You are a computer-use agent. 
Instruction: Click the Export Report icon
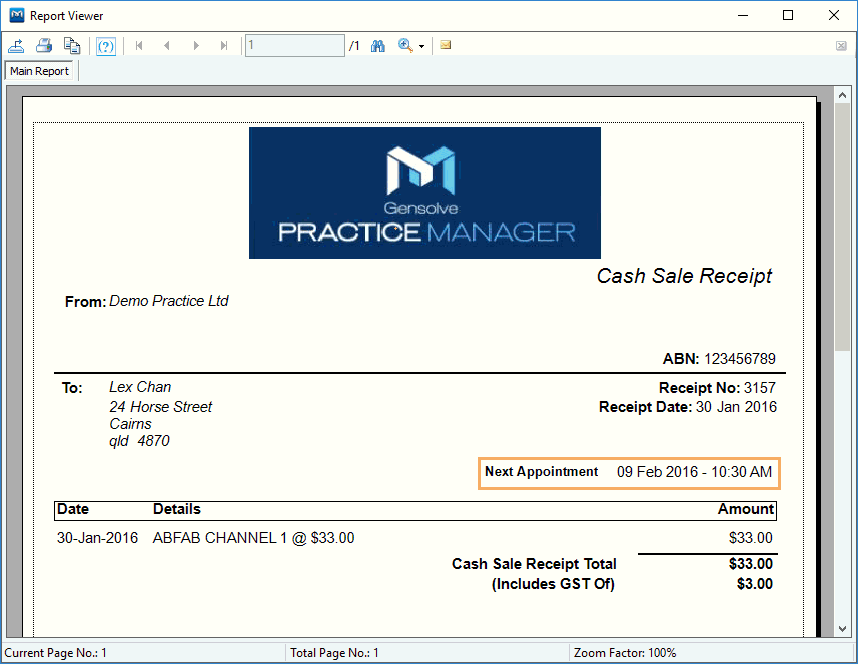tap(16, 46)
